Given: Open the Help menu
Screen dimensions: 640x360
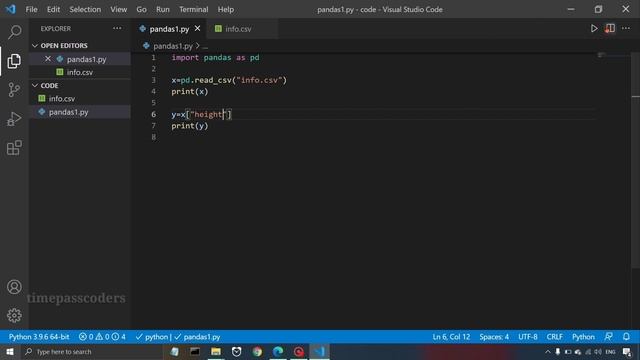Looking at the screenshot, I should tap(226, 9).
